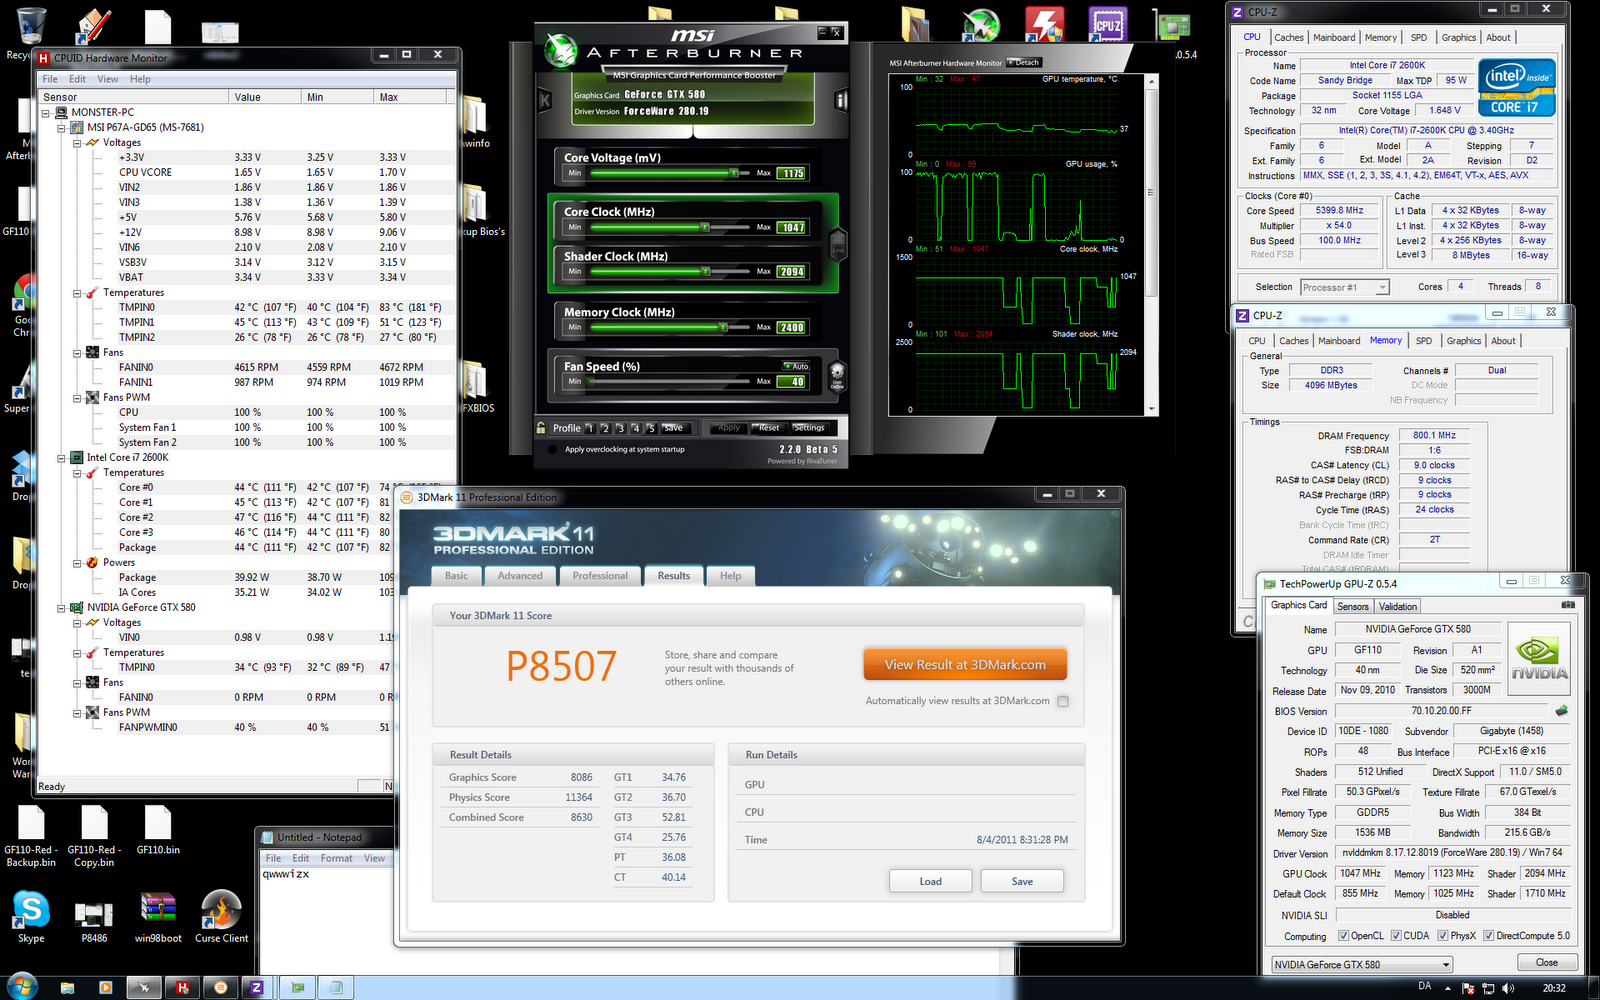Open the Afterburner info i button
This screenshot has height=1000, width=1600.
tap(841, 100)
